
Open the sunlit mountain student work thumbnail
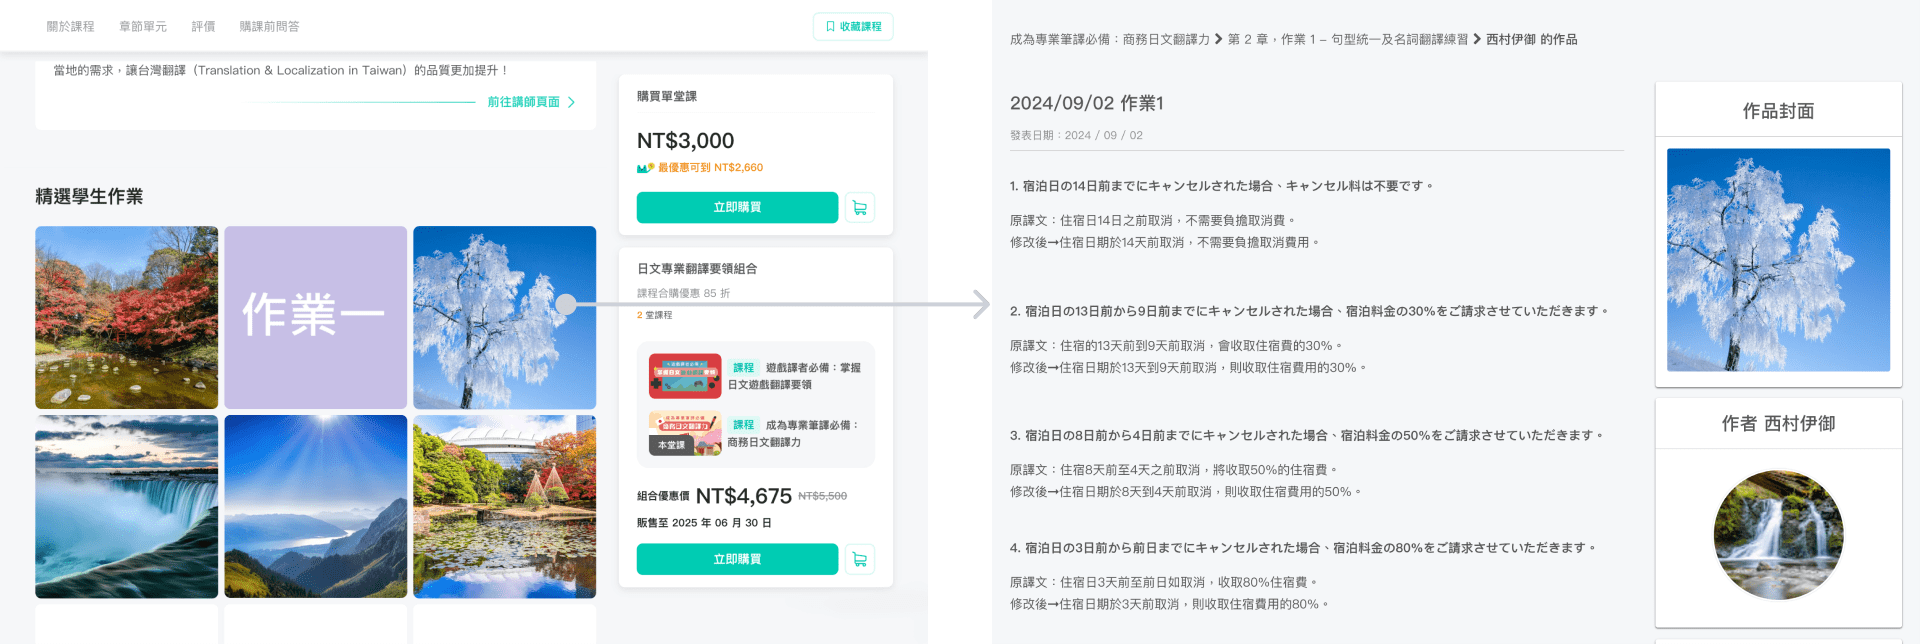pos(316,507)
